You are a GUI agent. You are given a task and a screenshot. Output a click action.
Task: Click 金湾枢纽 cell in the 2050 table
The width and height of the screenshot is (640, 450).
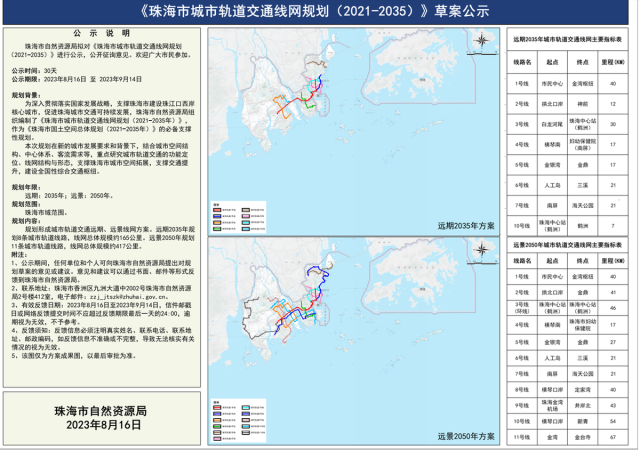[582, 277]
